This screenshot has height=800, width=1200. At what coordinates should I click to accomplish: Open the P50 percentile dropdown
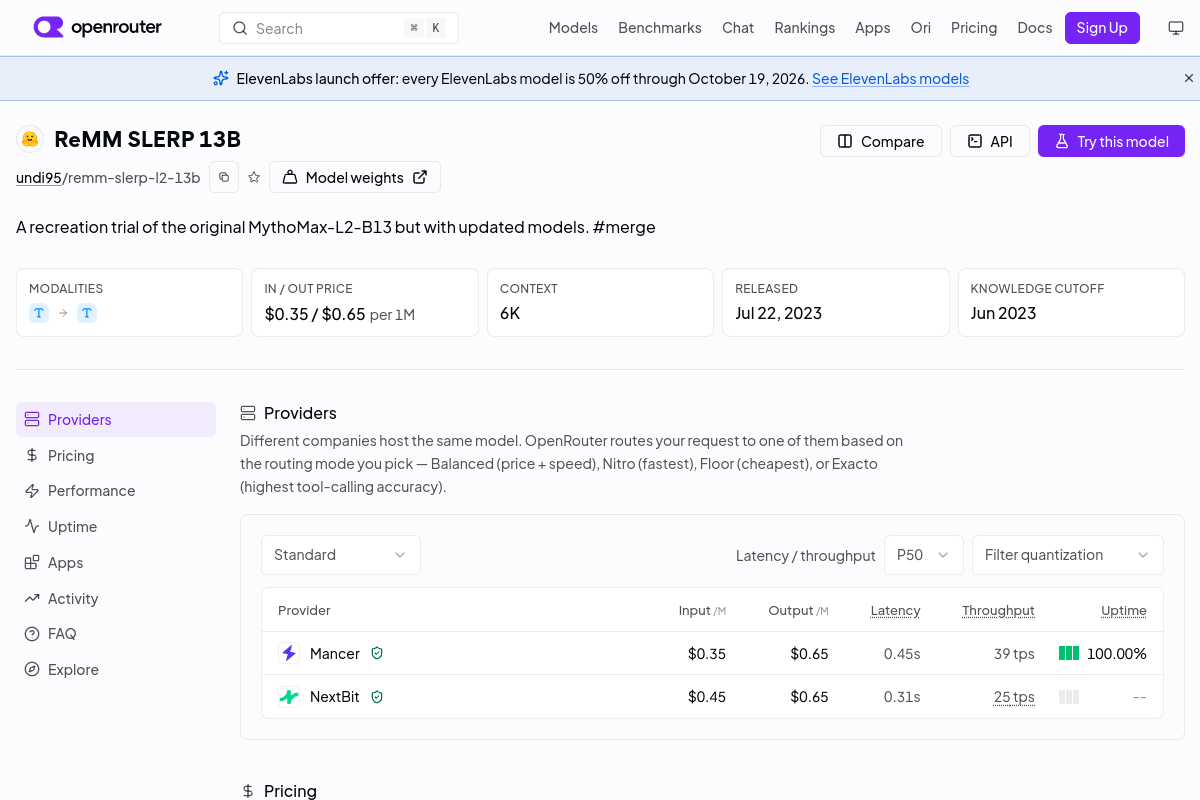pyautogui.click(x=924, y=555)
